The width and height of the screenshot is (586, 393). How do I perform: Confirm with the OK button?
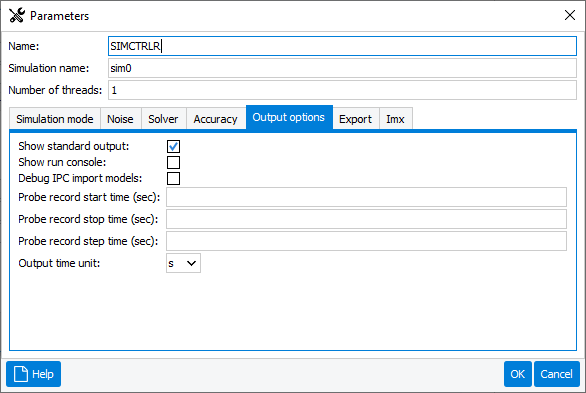pos(518,374)
